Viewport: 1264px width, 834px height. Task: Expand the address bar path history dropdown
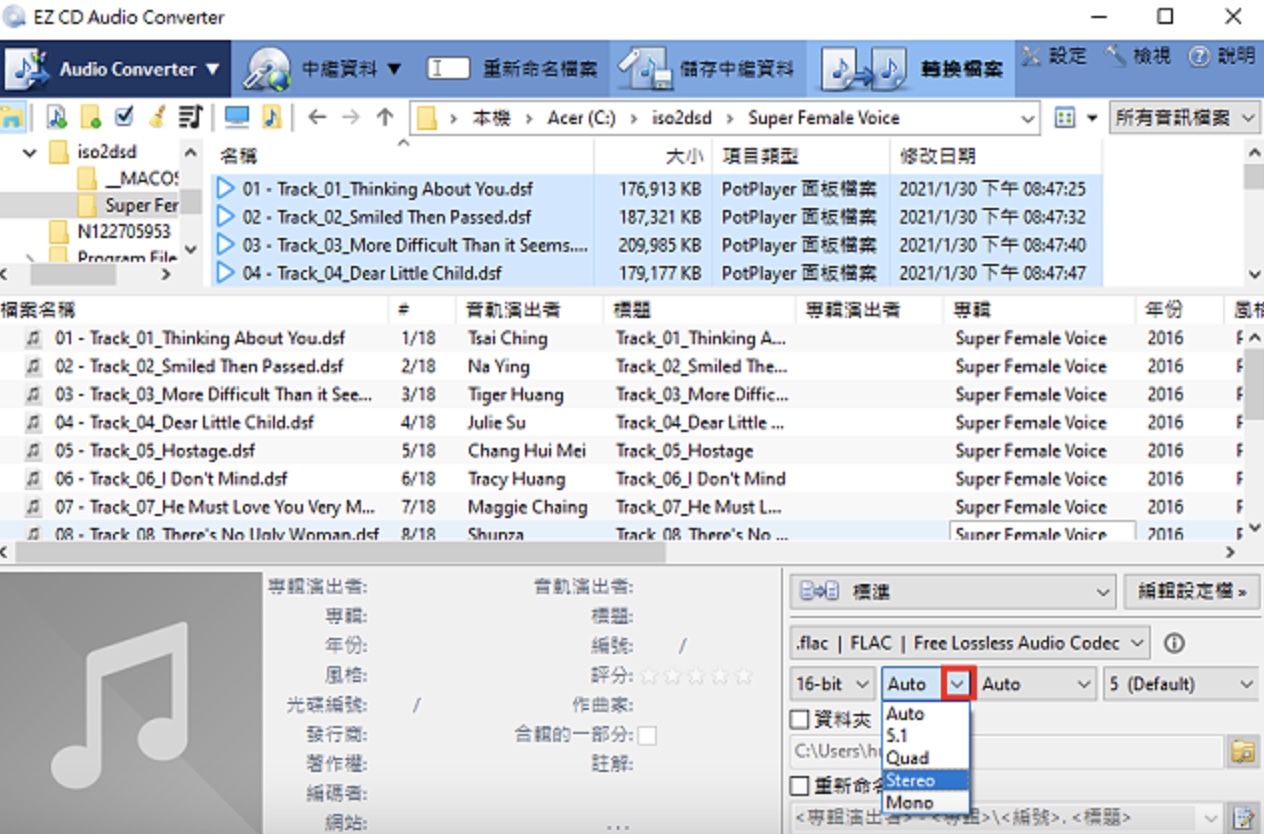[1028, 118]
